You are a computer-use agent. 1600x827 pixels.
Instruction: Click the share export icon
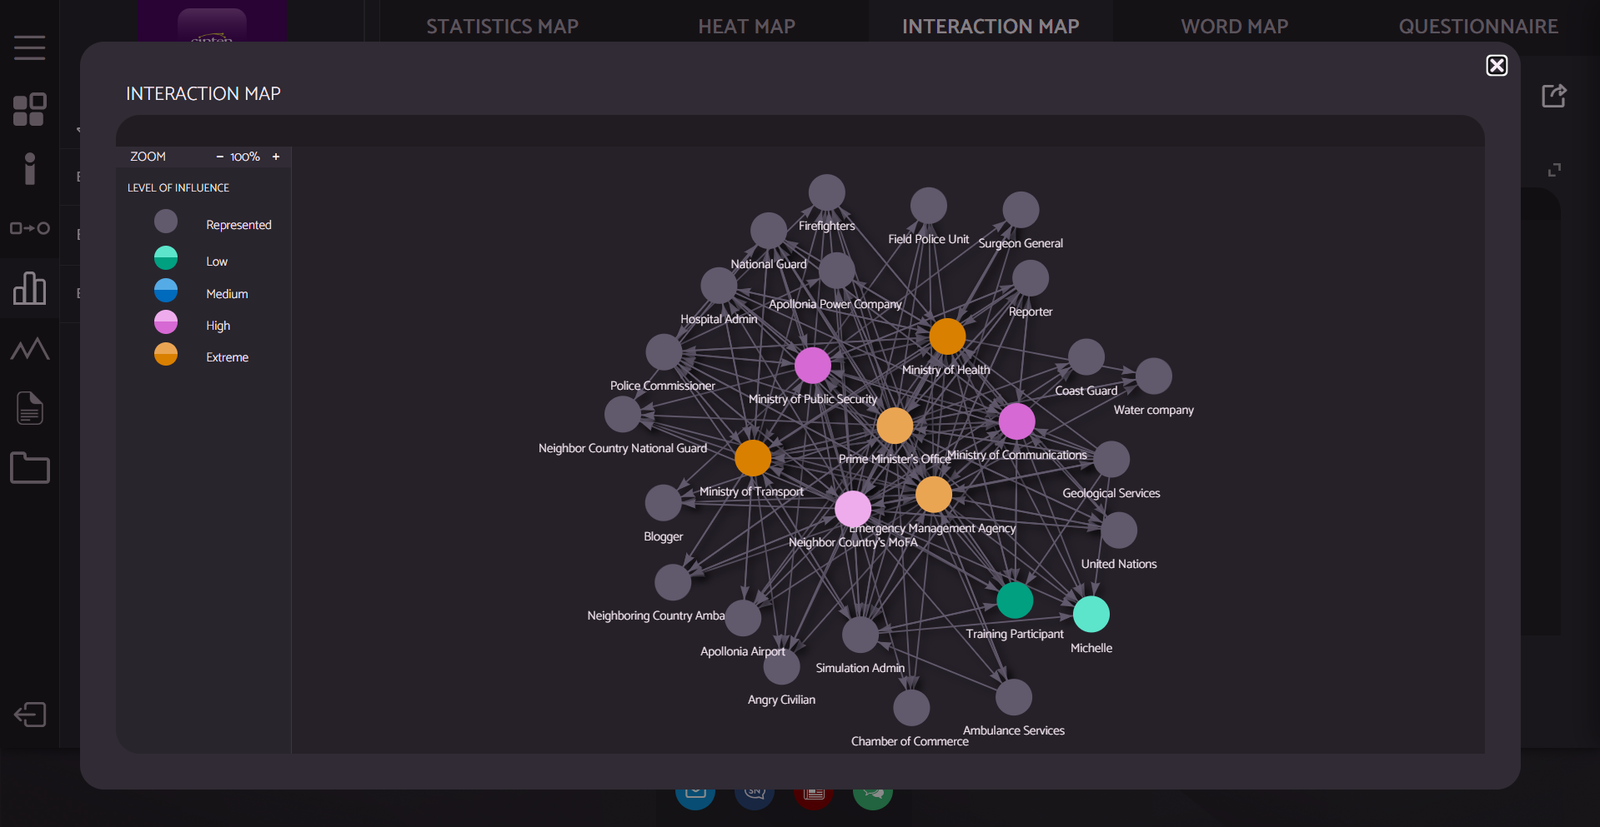1554,95
